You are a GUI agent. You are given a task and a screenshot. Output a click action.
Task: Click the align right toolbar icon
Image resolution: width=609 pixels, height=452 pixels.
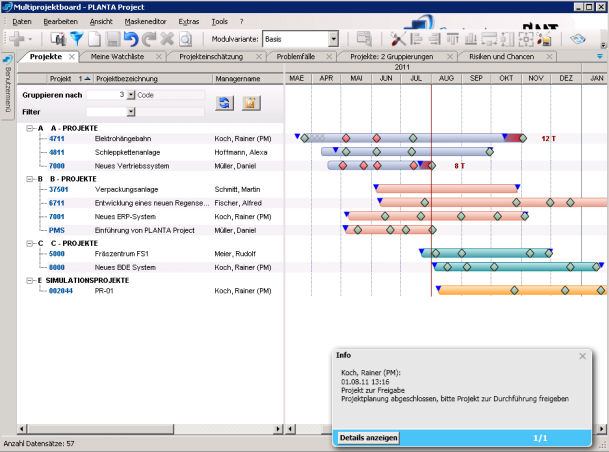[x=435, y=39]
